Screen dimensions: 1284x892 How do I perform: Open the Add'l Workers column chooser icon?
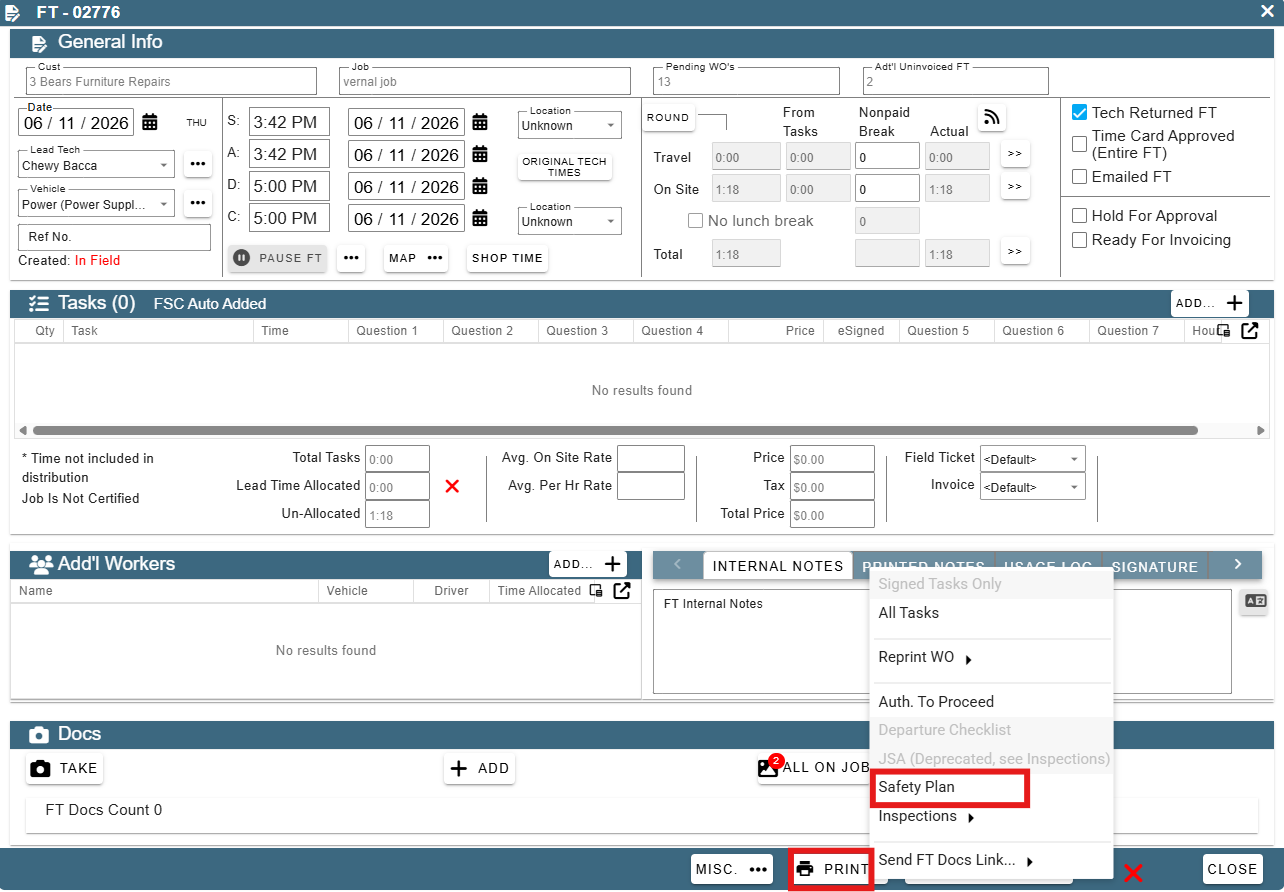coord(596,591)
